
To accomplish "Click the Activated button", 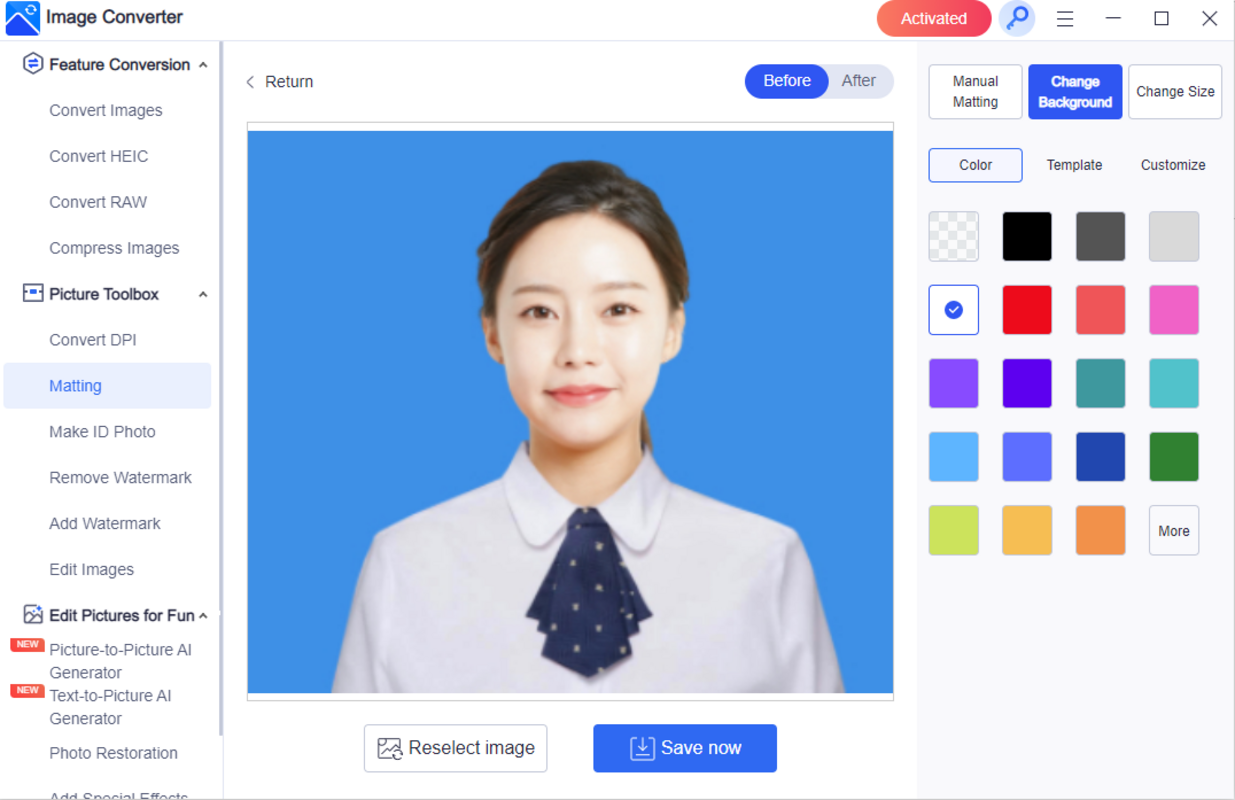I will point(934,18).
